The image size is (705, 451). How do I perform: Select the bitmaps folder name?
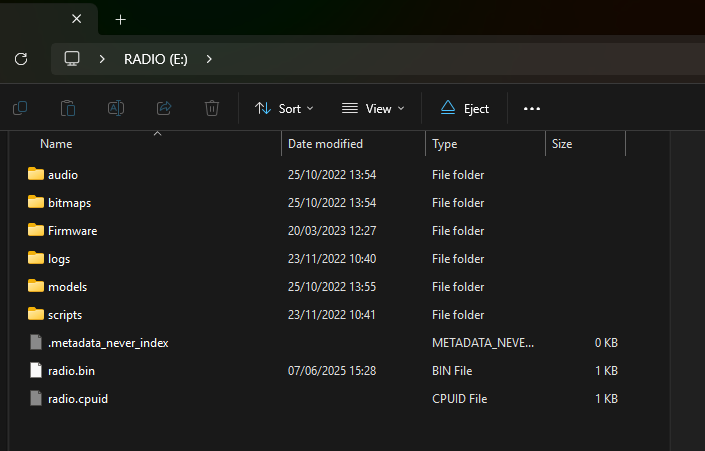[x=70, y=203]
